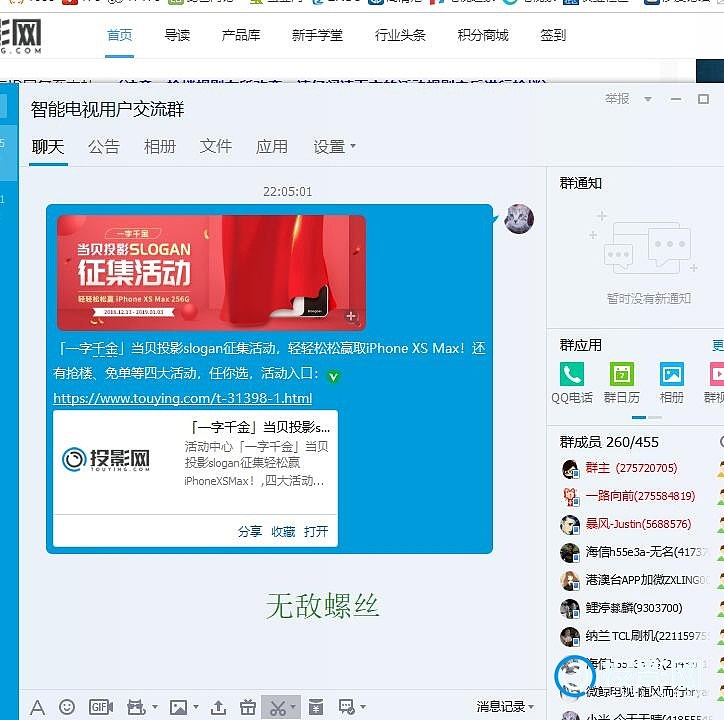
Task: Select member 港澳台APP加微ZXLING
Action: (x=647, y=580)
